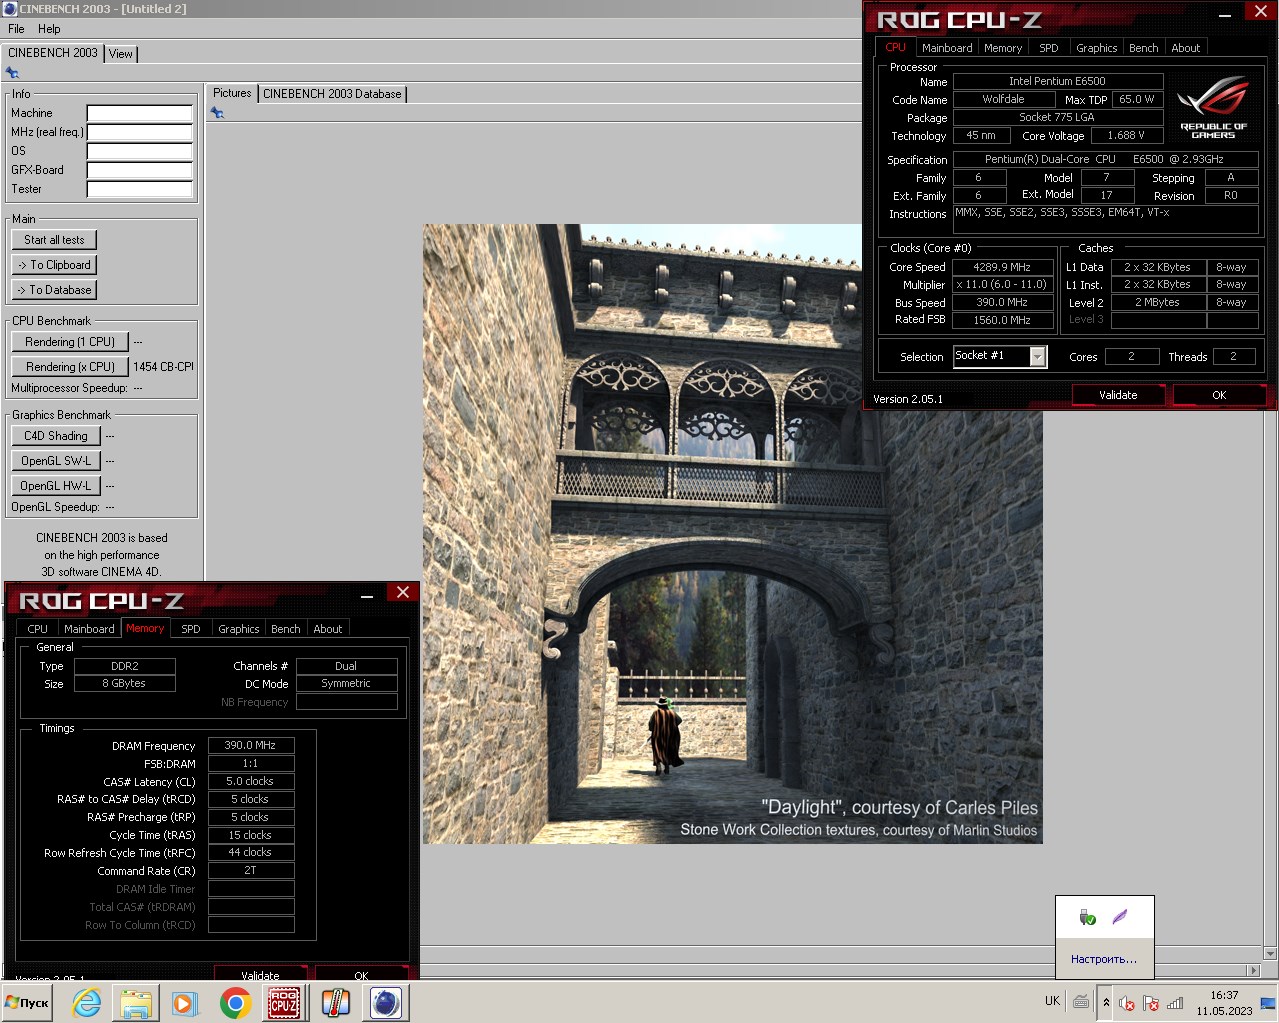This screenshot has width=1279, height=1023.
Task: Click the Настроить... customize link
Action: point(1103,959)
